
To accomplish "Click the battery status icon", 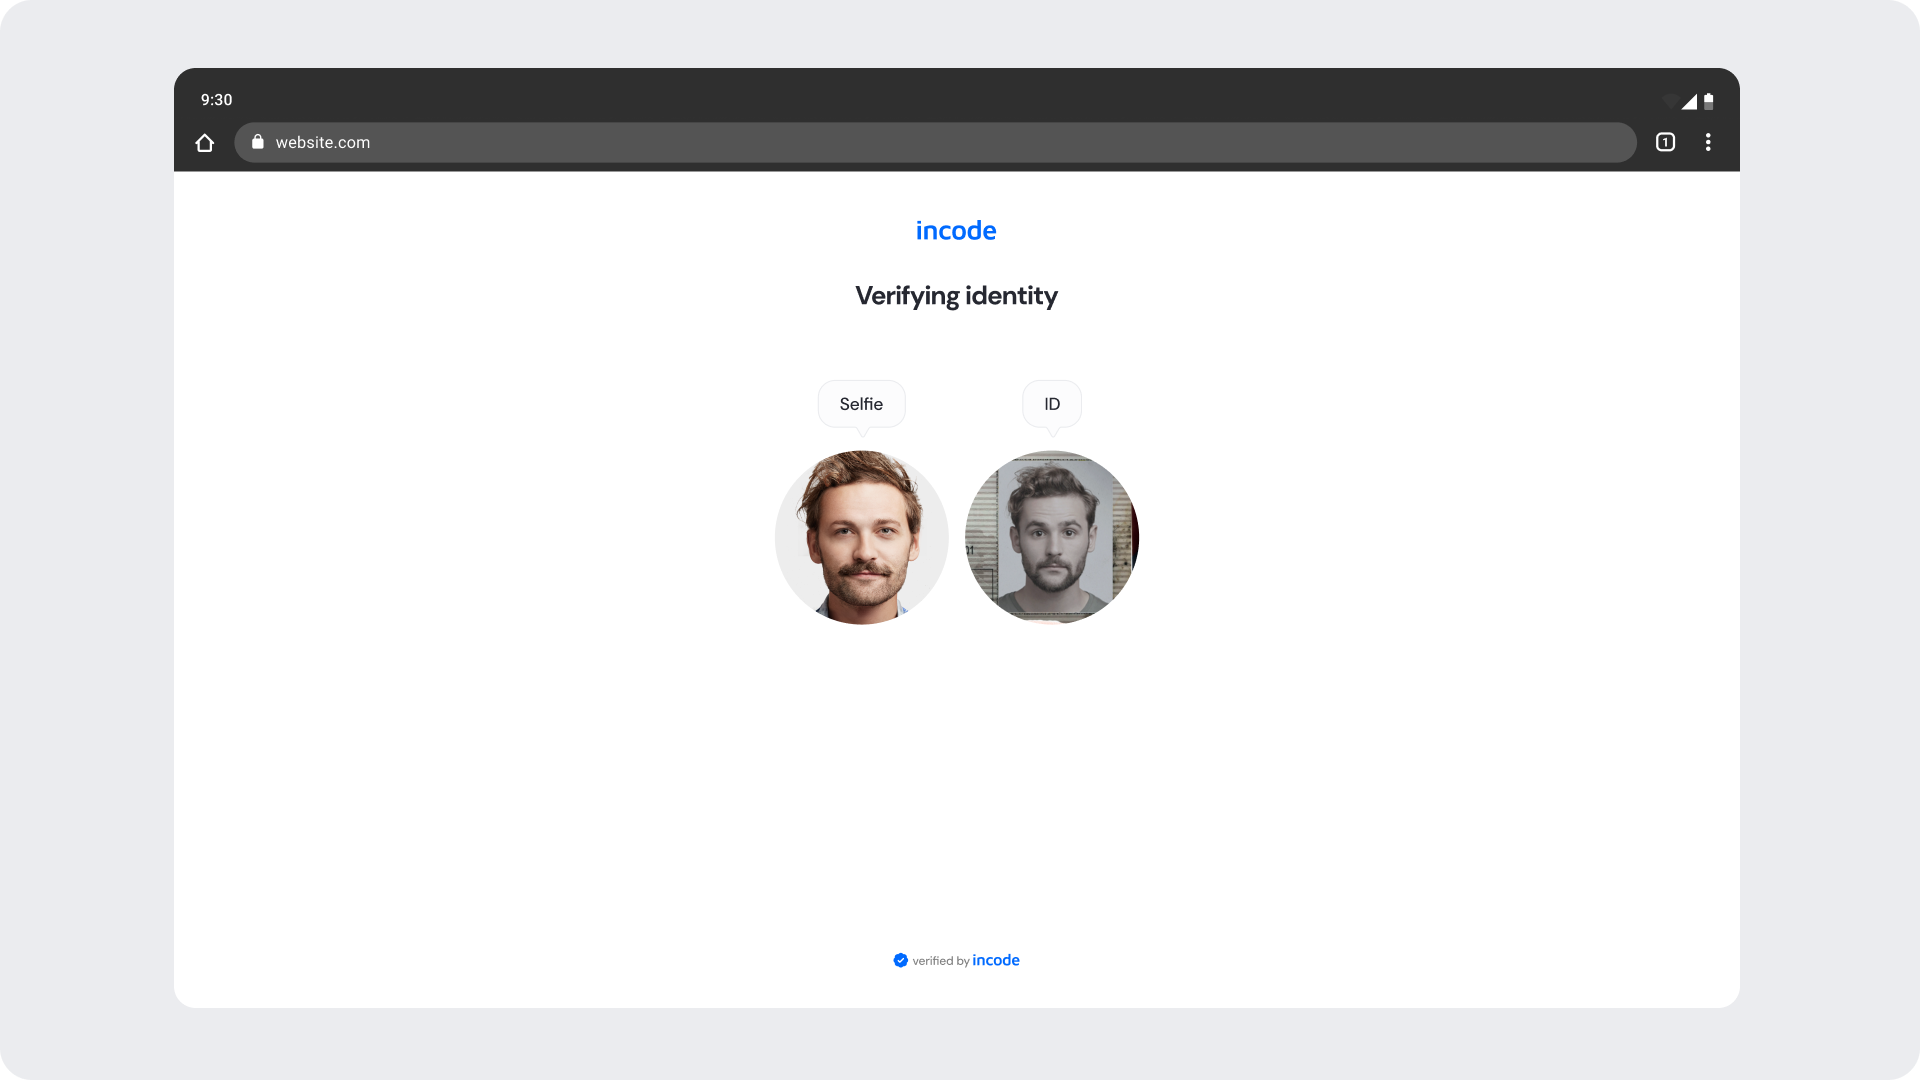I will pos(1709,101).
